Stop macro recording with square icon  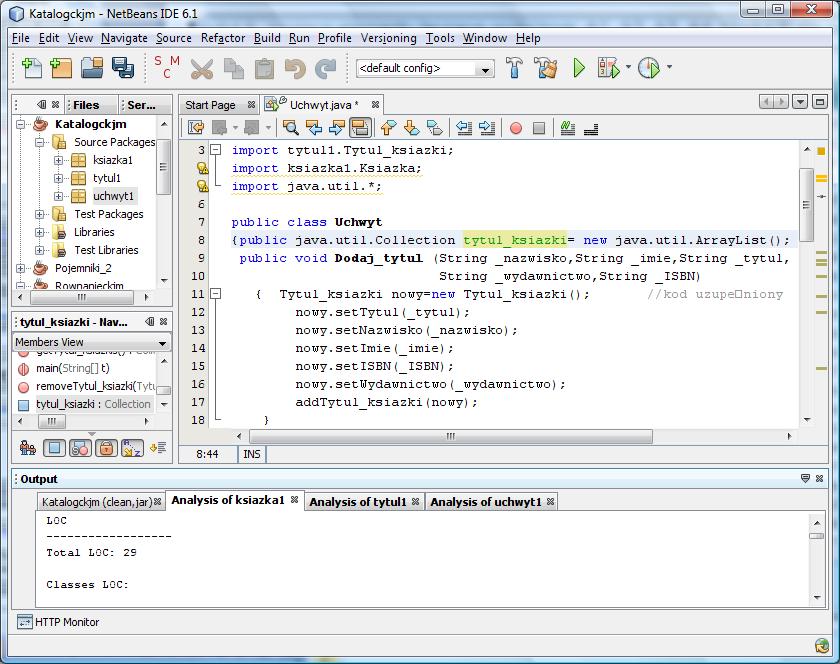pyautogui.click(x=539, y=128)
